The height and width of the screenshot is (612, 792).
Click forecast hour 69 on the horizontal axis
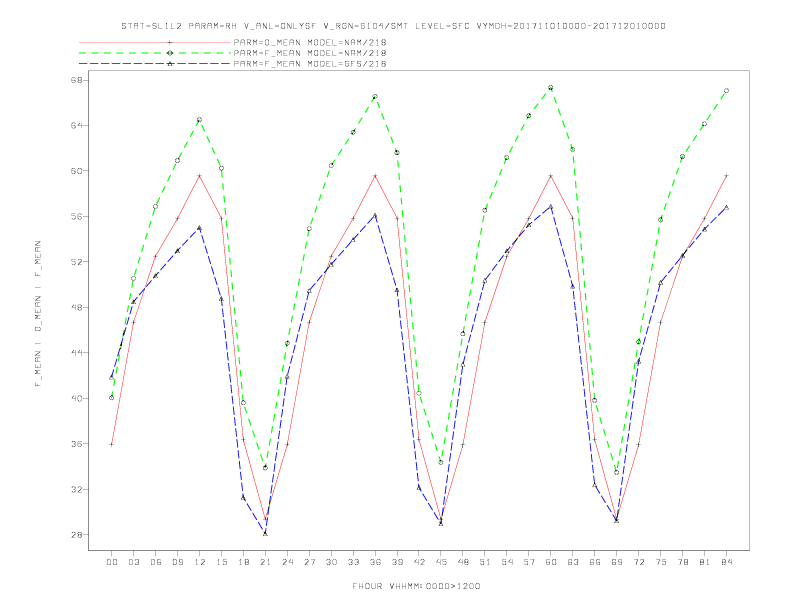click(x=617, y=562)
